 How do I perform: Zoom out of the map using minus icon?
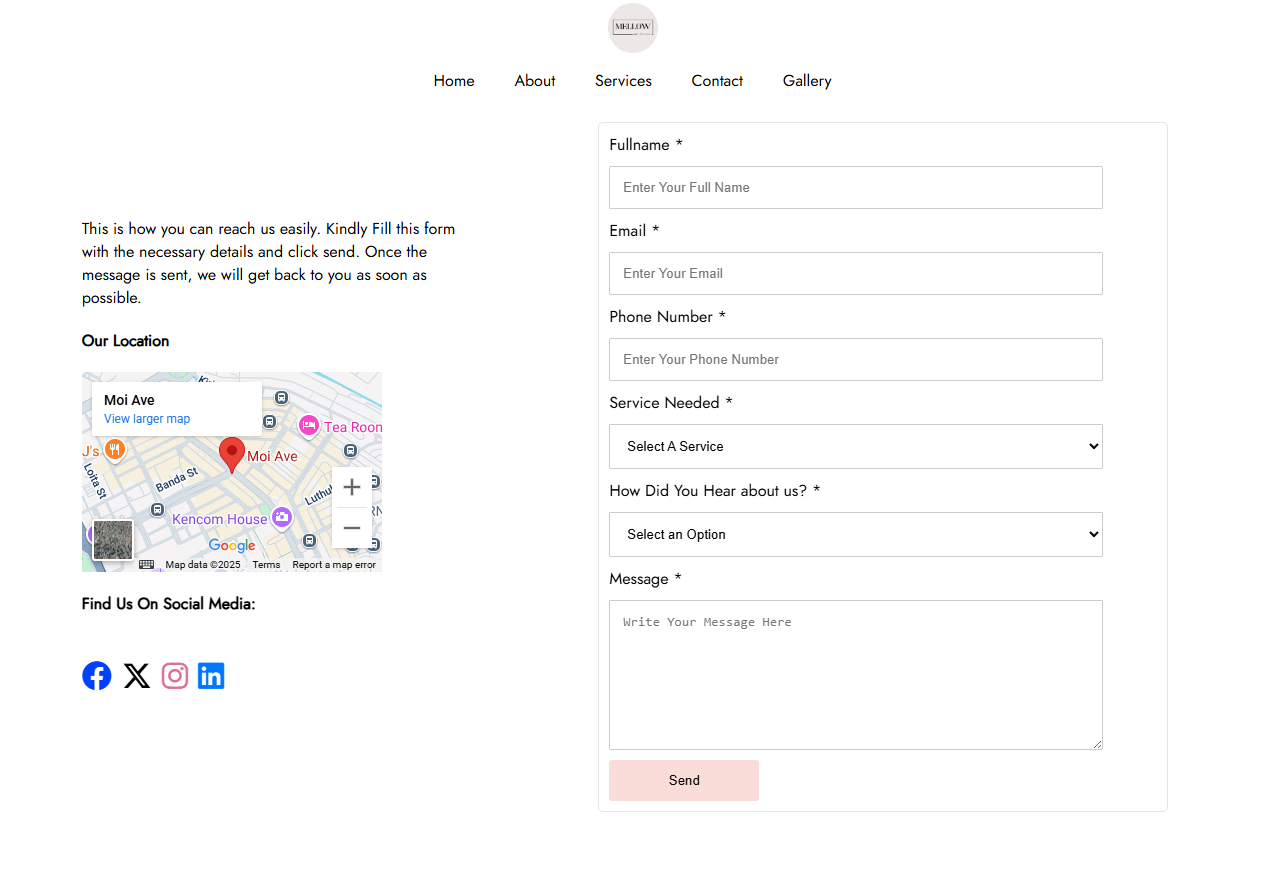pyautogui.click(x=352, y=527)
